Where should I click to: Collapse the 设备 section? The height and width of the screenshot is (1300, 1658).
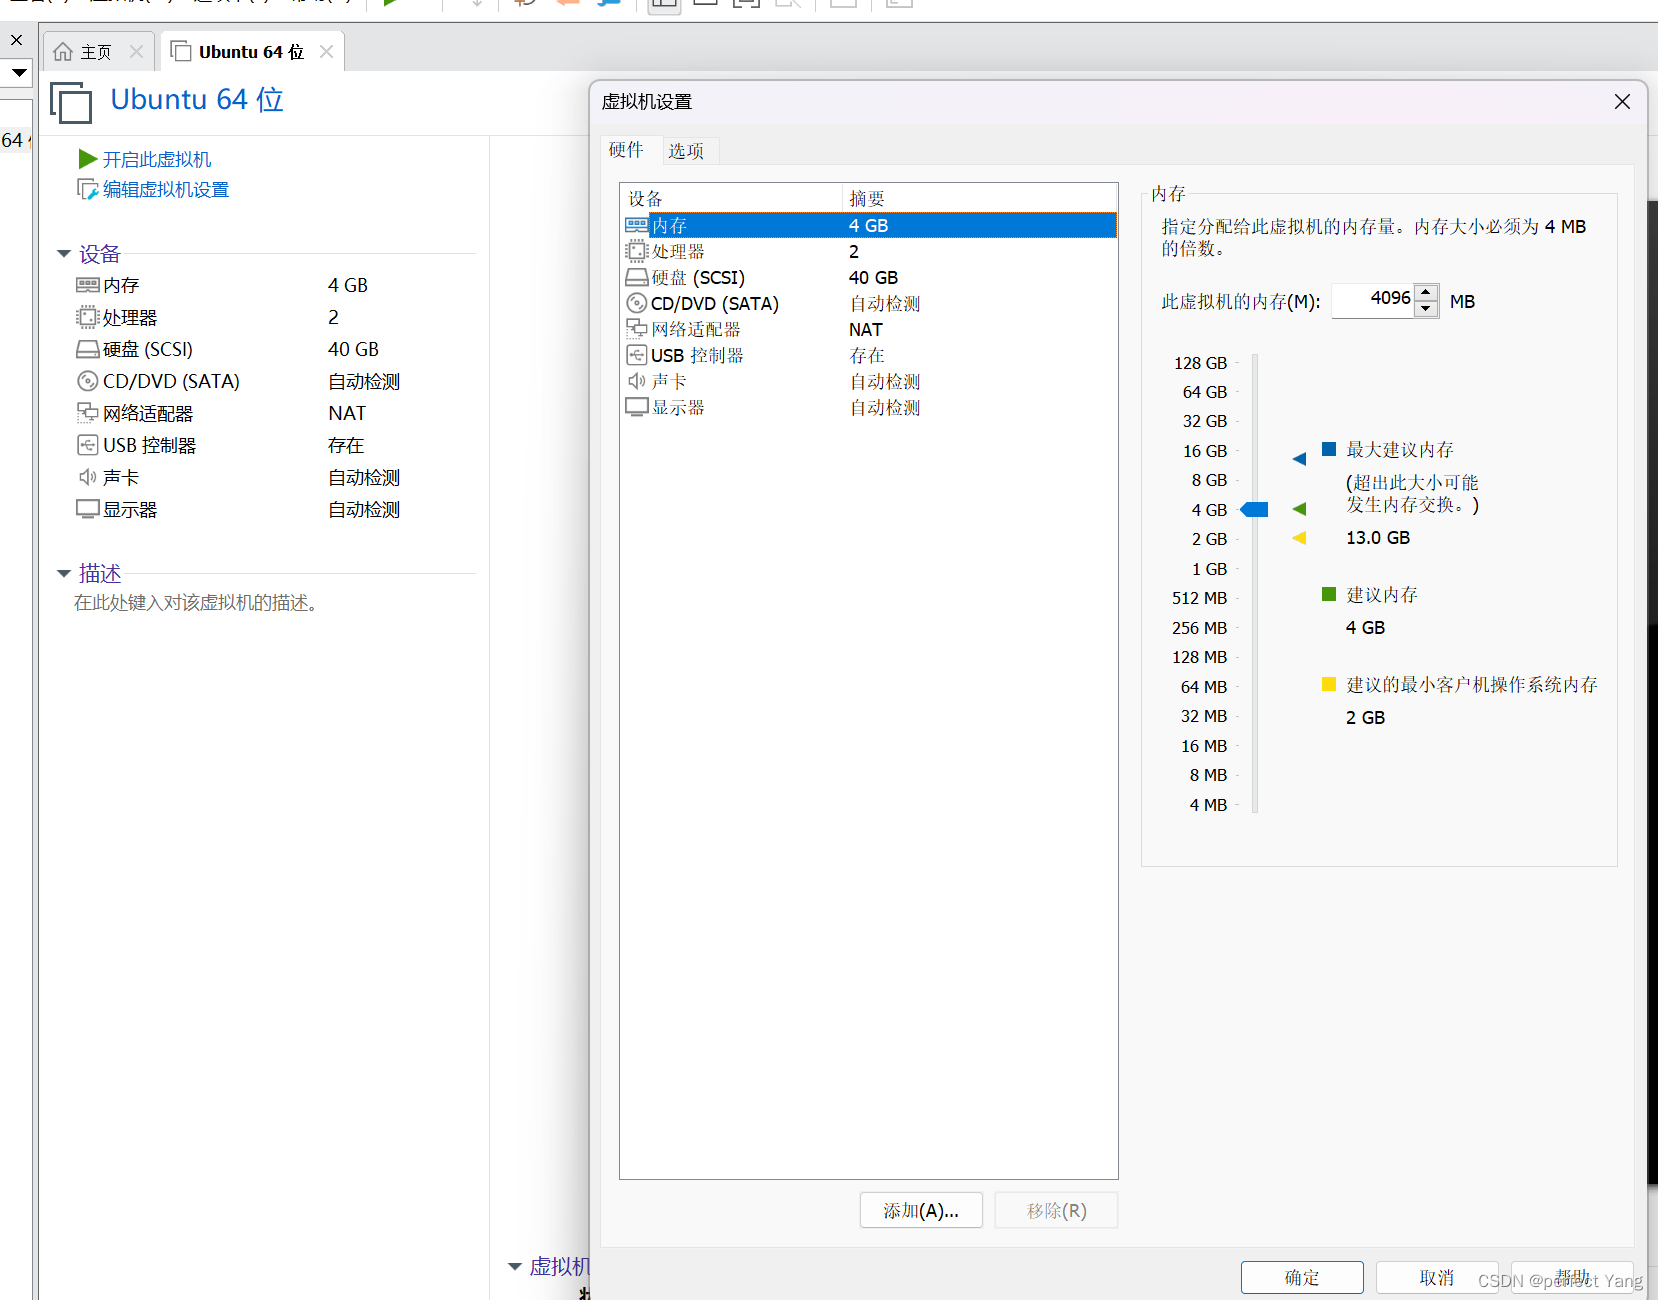[x=64, y=254]
